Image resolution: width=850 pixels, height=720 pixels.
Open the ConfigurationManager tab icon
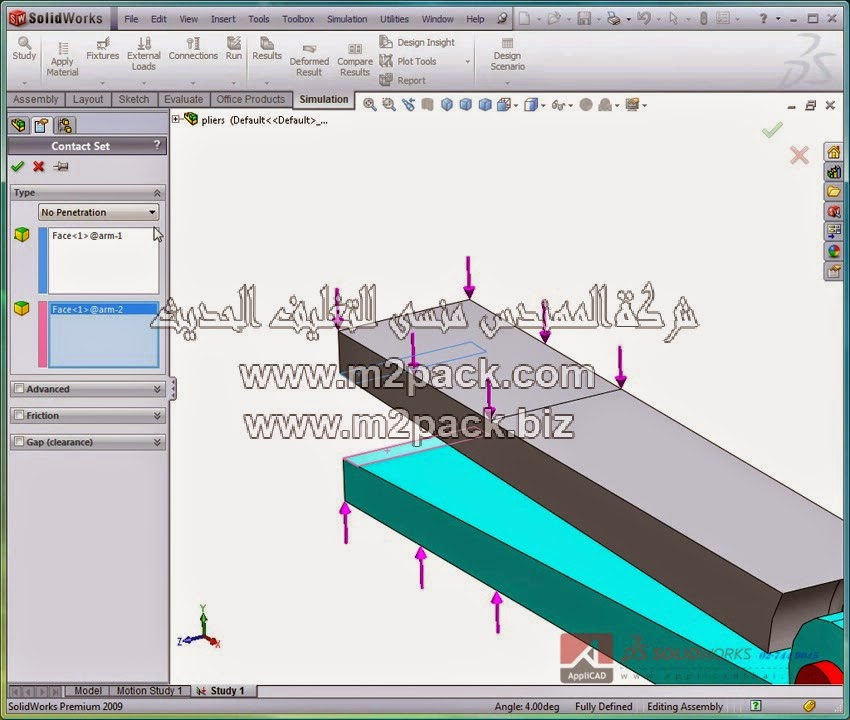point(65,125)
